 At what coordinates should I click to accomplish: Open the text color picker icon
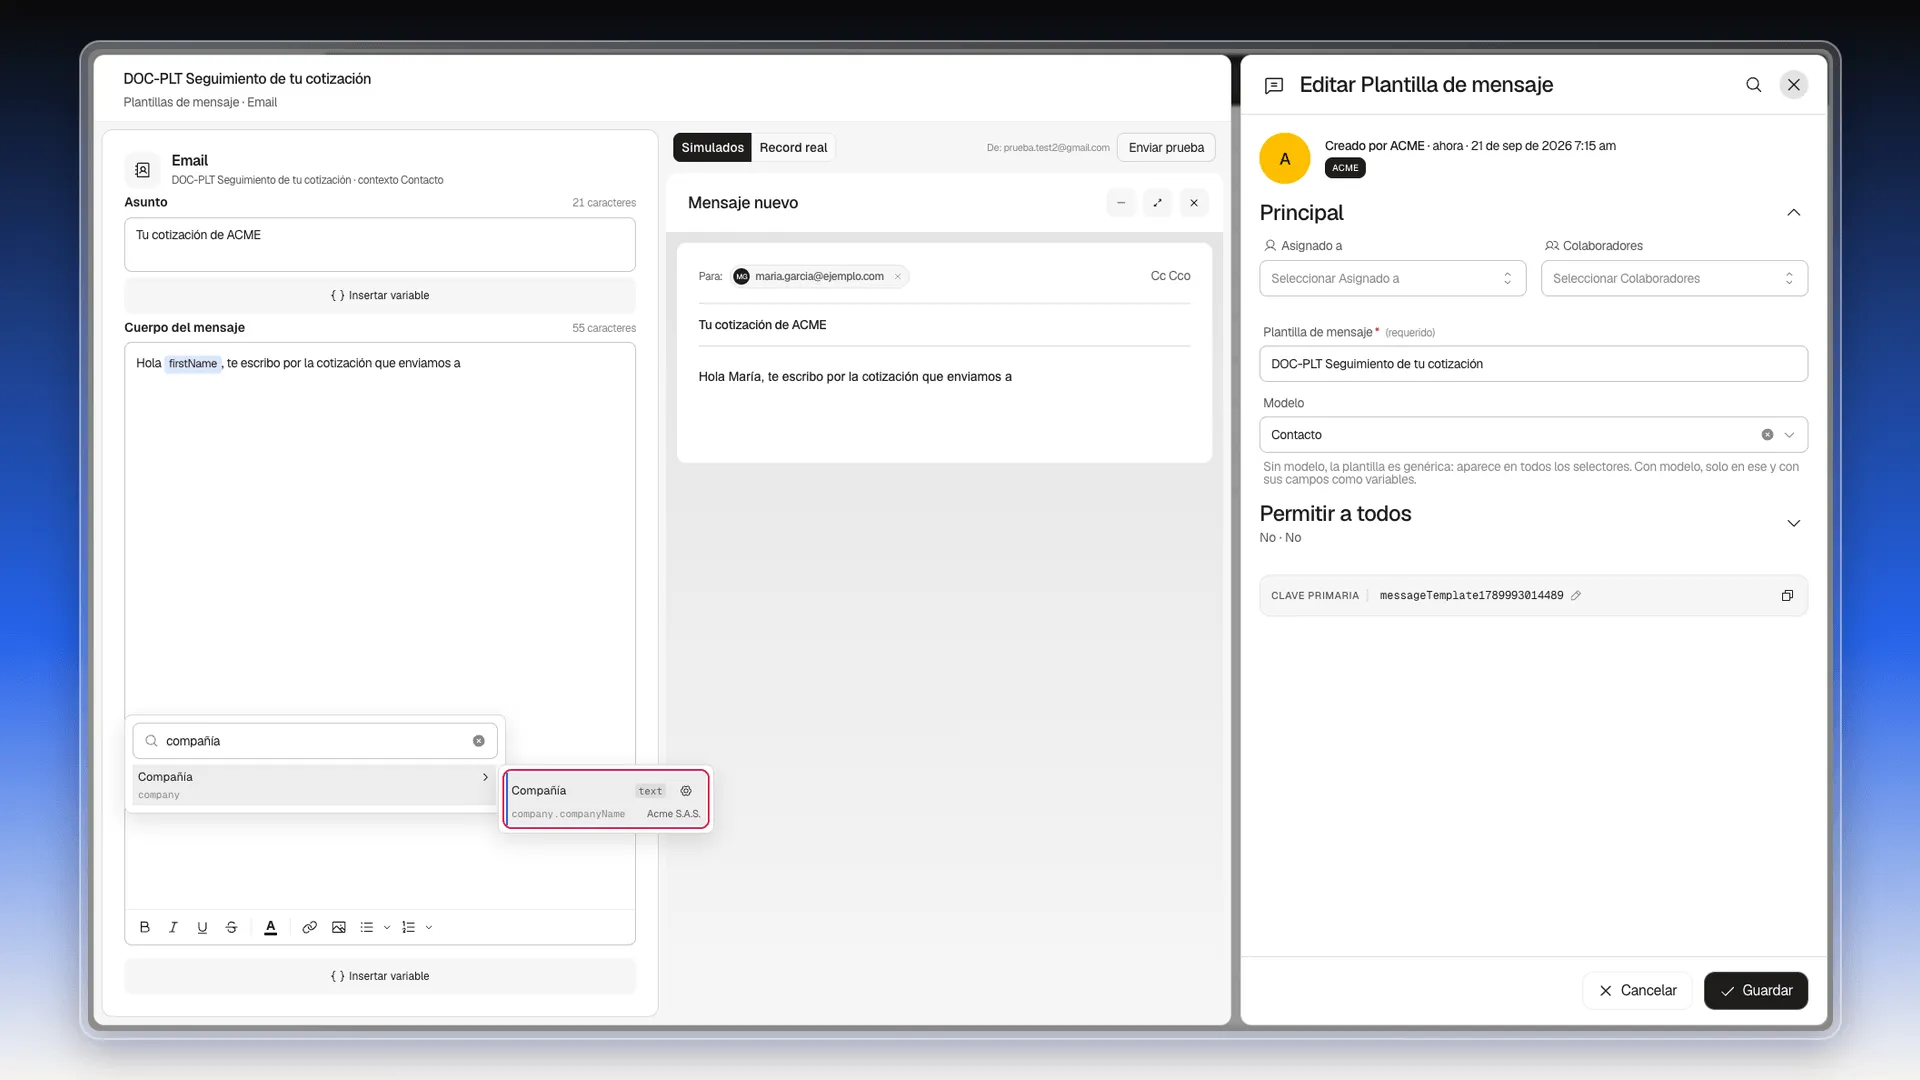click(x=270, y=927)
